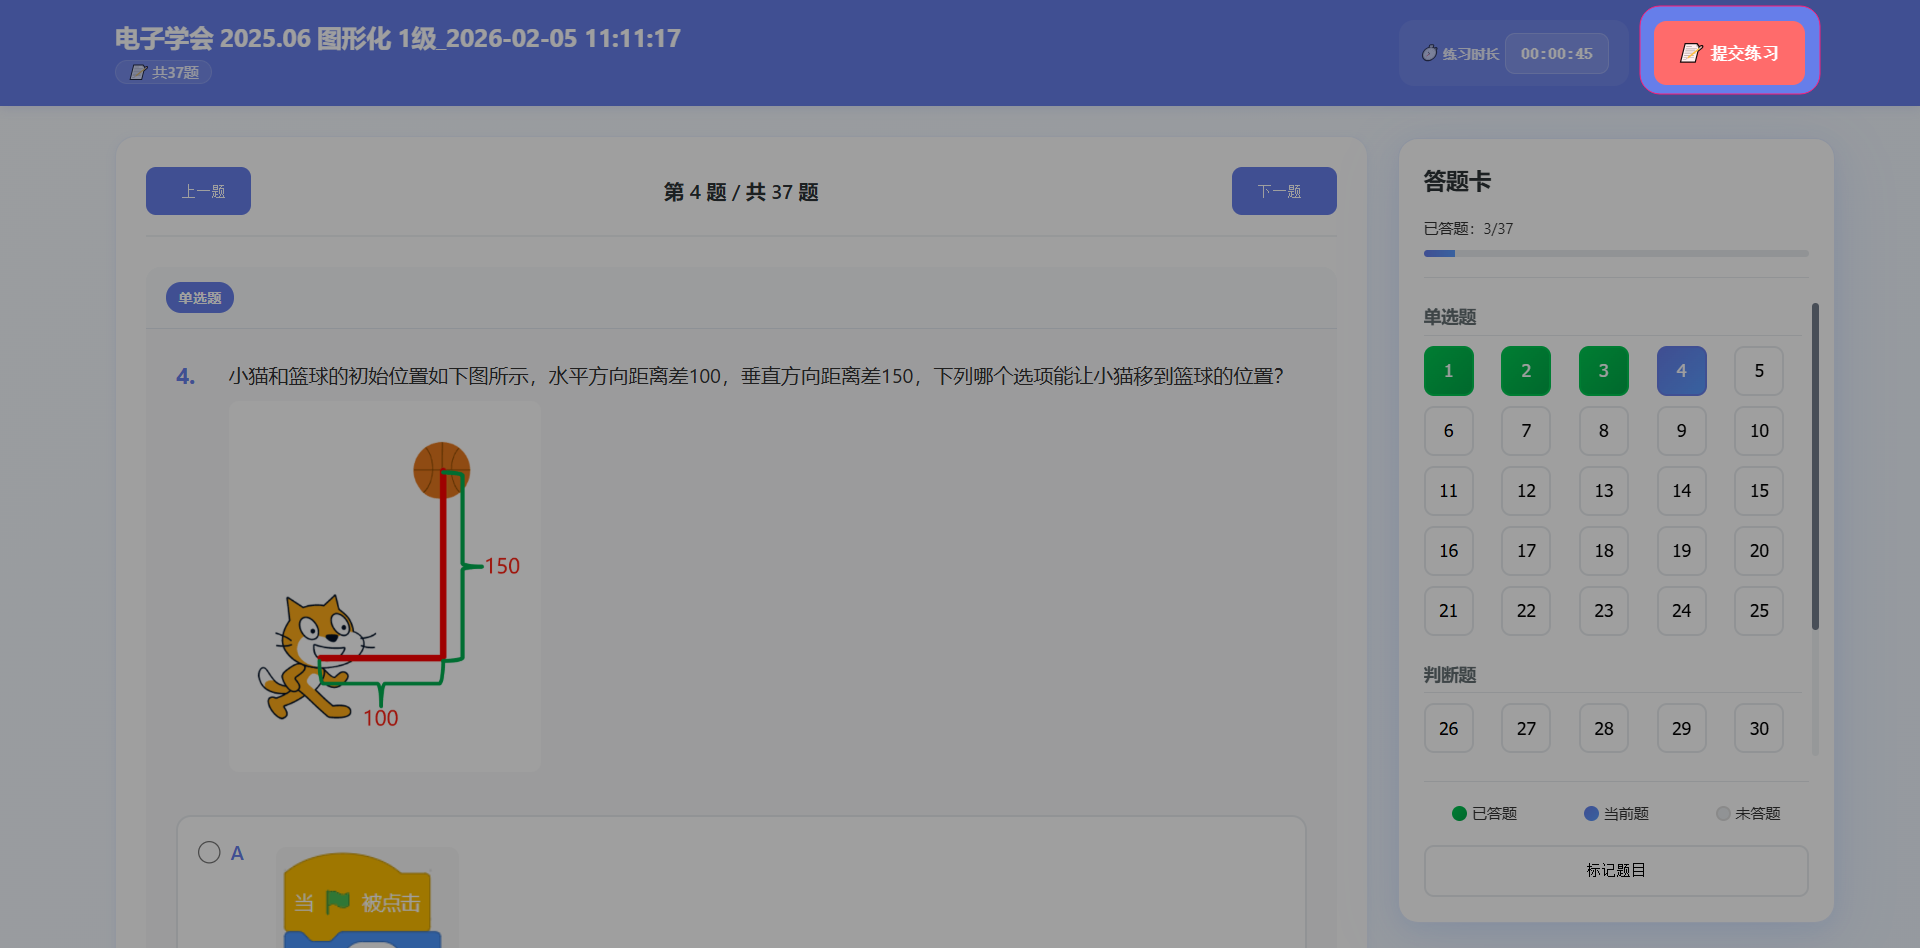The height and width of the screenshot is (948, 1920).
Task: Open 判断题 question 26
Action: [1449, 729]
